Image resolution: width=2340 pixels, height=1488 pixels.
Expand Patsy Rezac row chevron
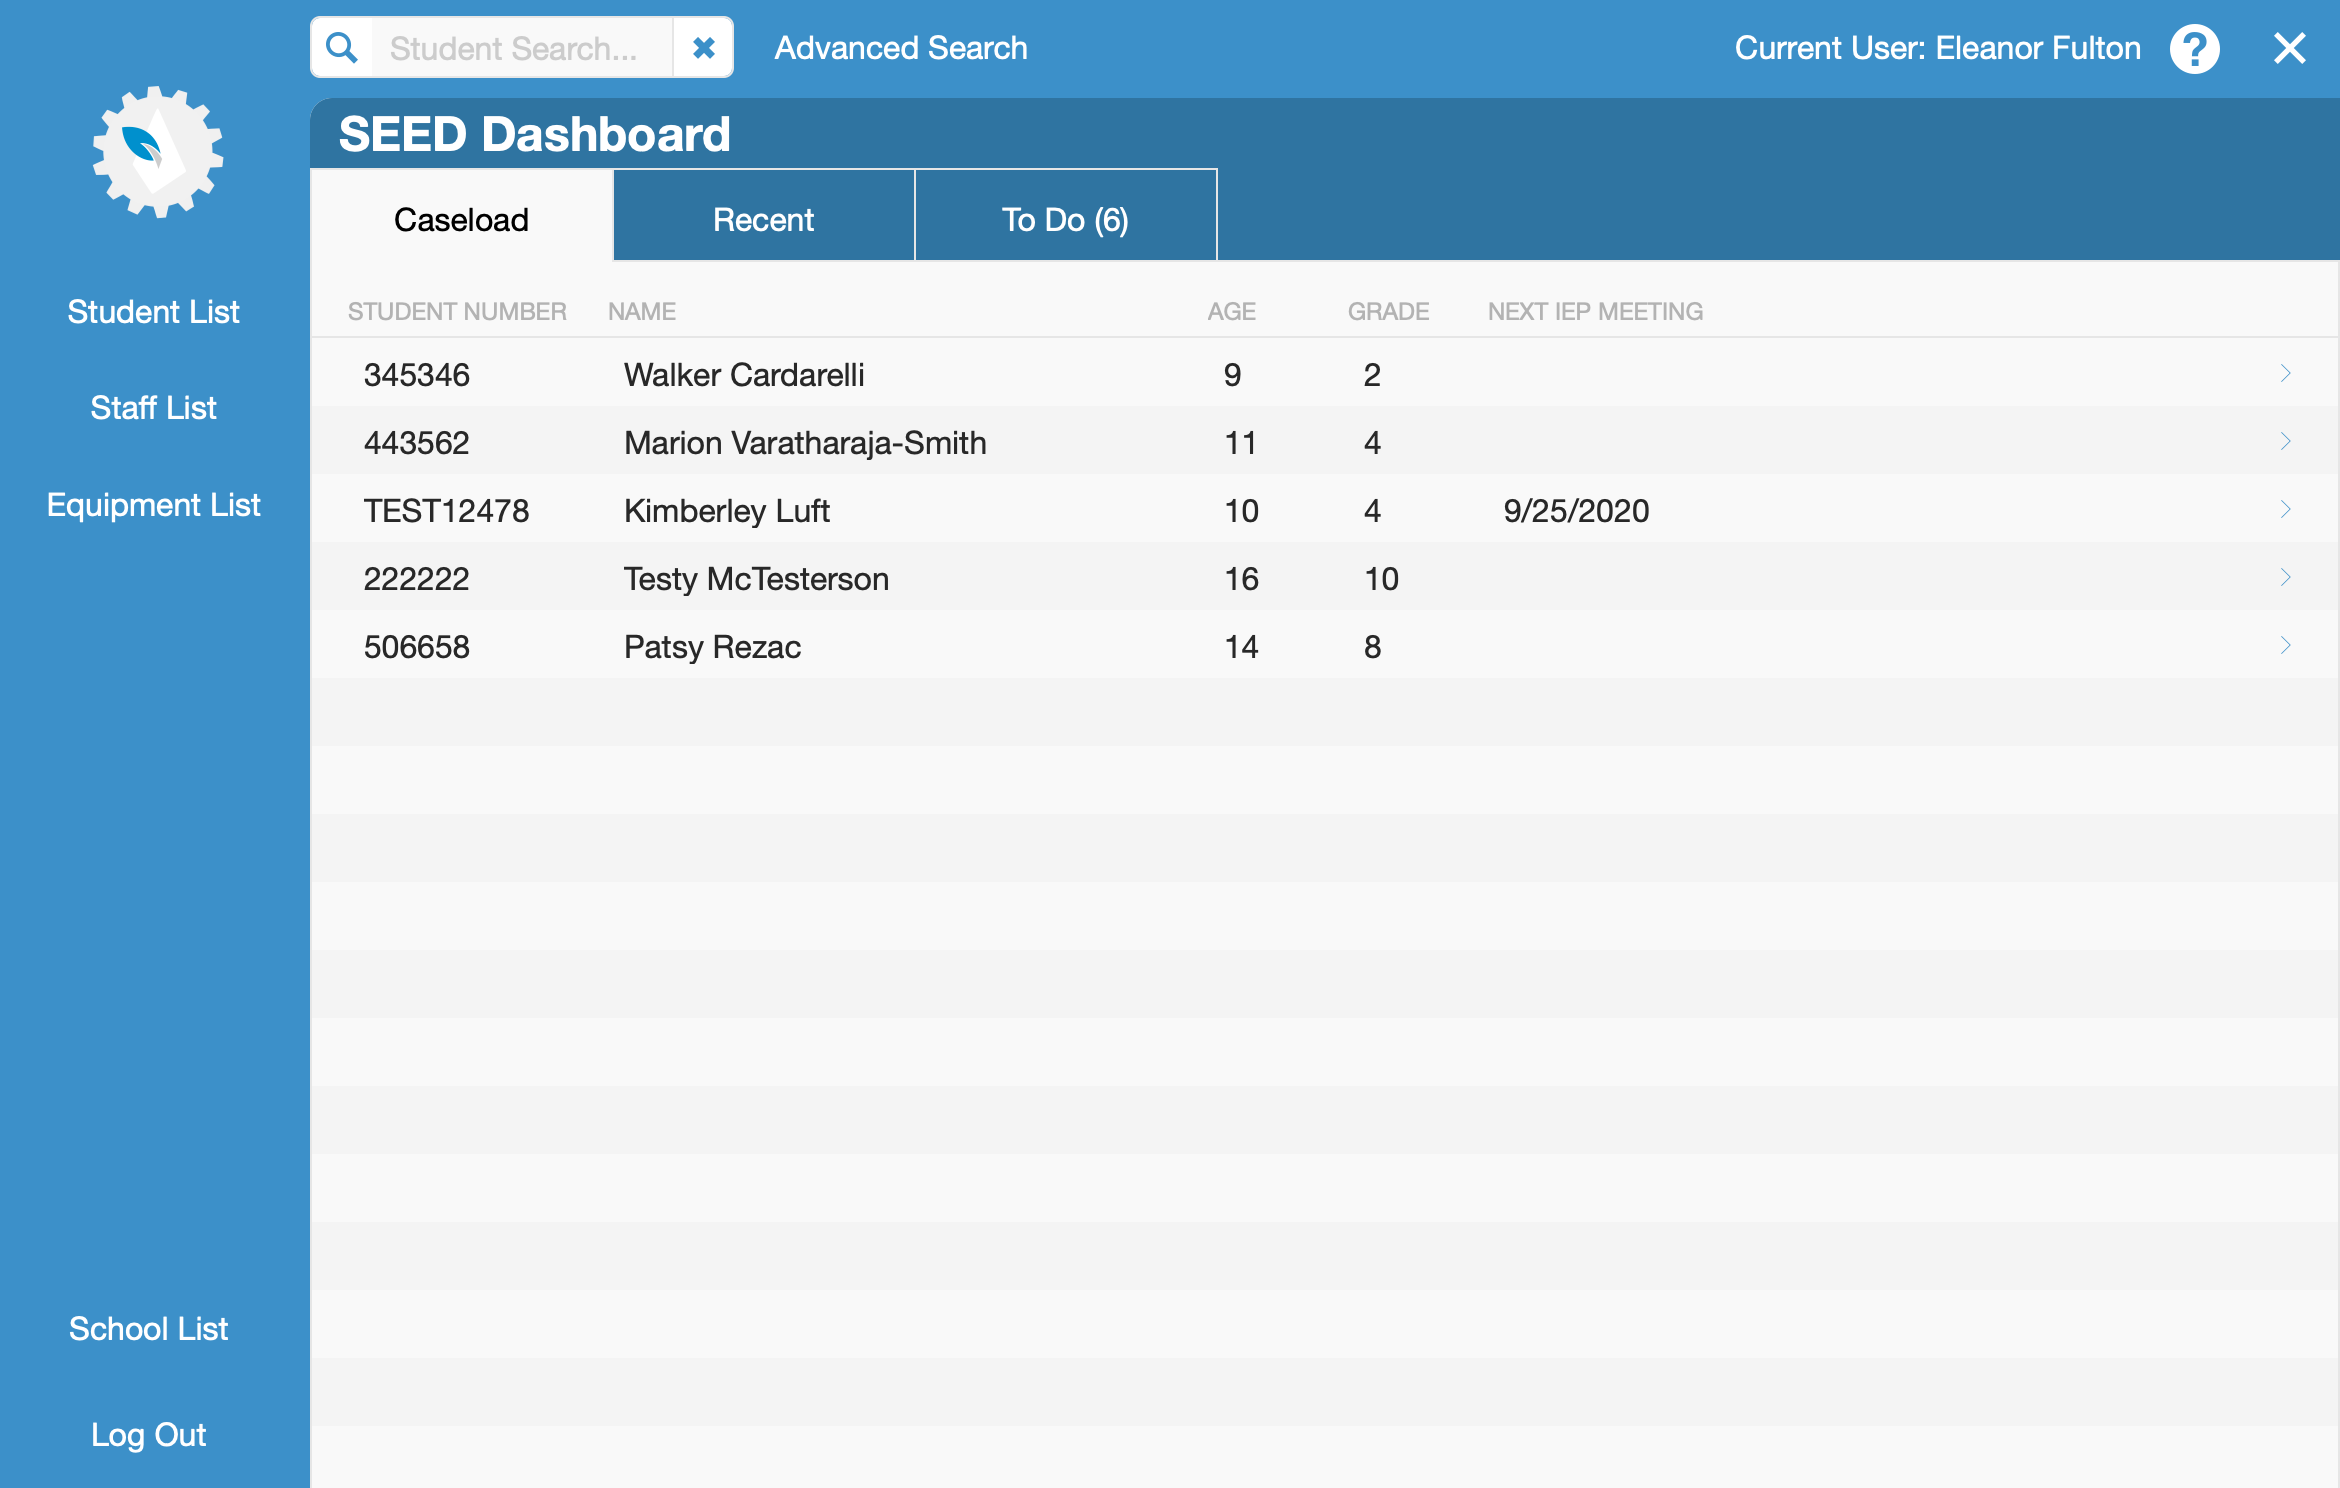pyautogui.click(x=2285, y=645)
